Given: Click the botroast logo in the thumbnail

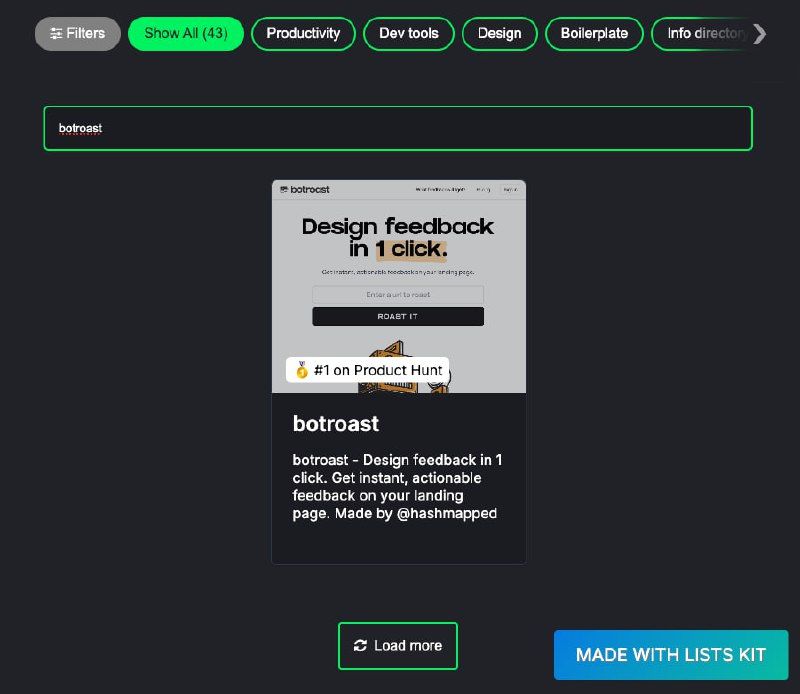Looking at the screenshot, I should coord(305,189).
